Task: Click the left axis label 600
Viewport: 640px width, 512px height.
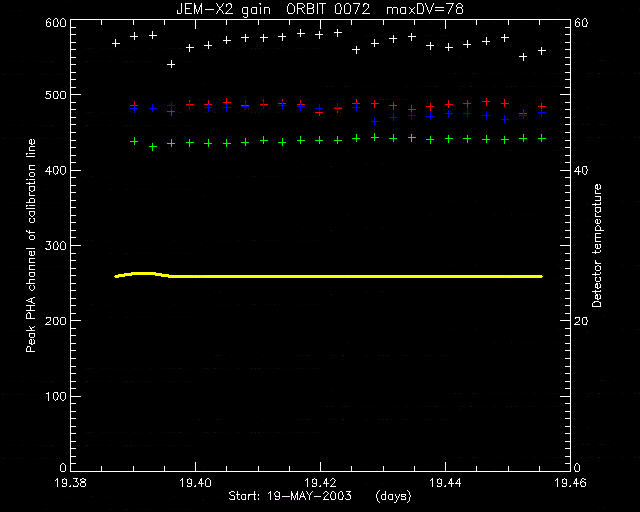Action: (56, 23)
